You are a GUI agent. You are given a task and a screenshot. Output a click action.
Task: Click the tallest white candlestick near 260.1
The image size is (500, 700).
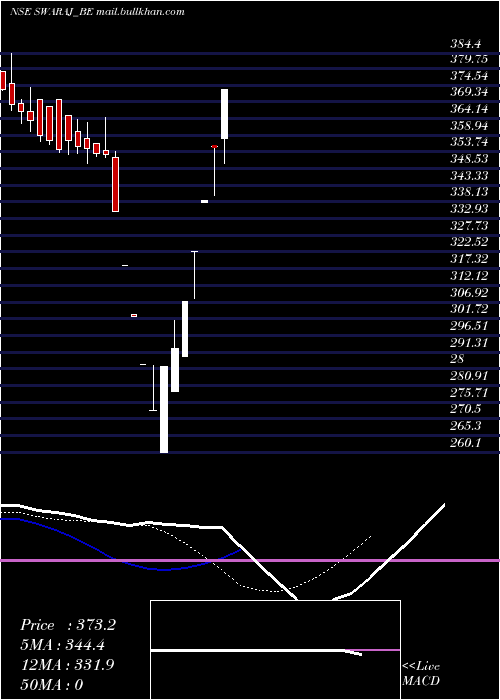point(164,409)
